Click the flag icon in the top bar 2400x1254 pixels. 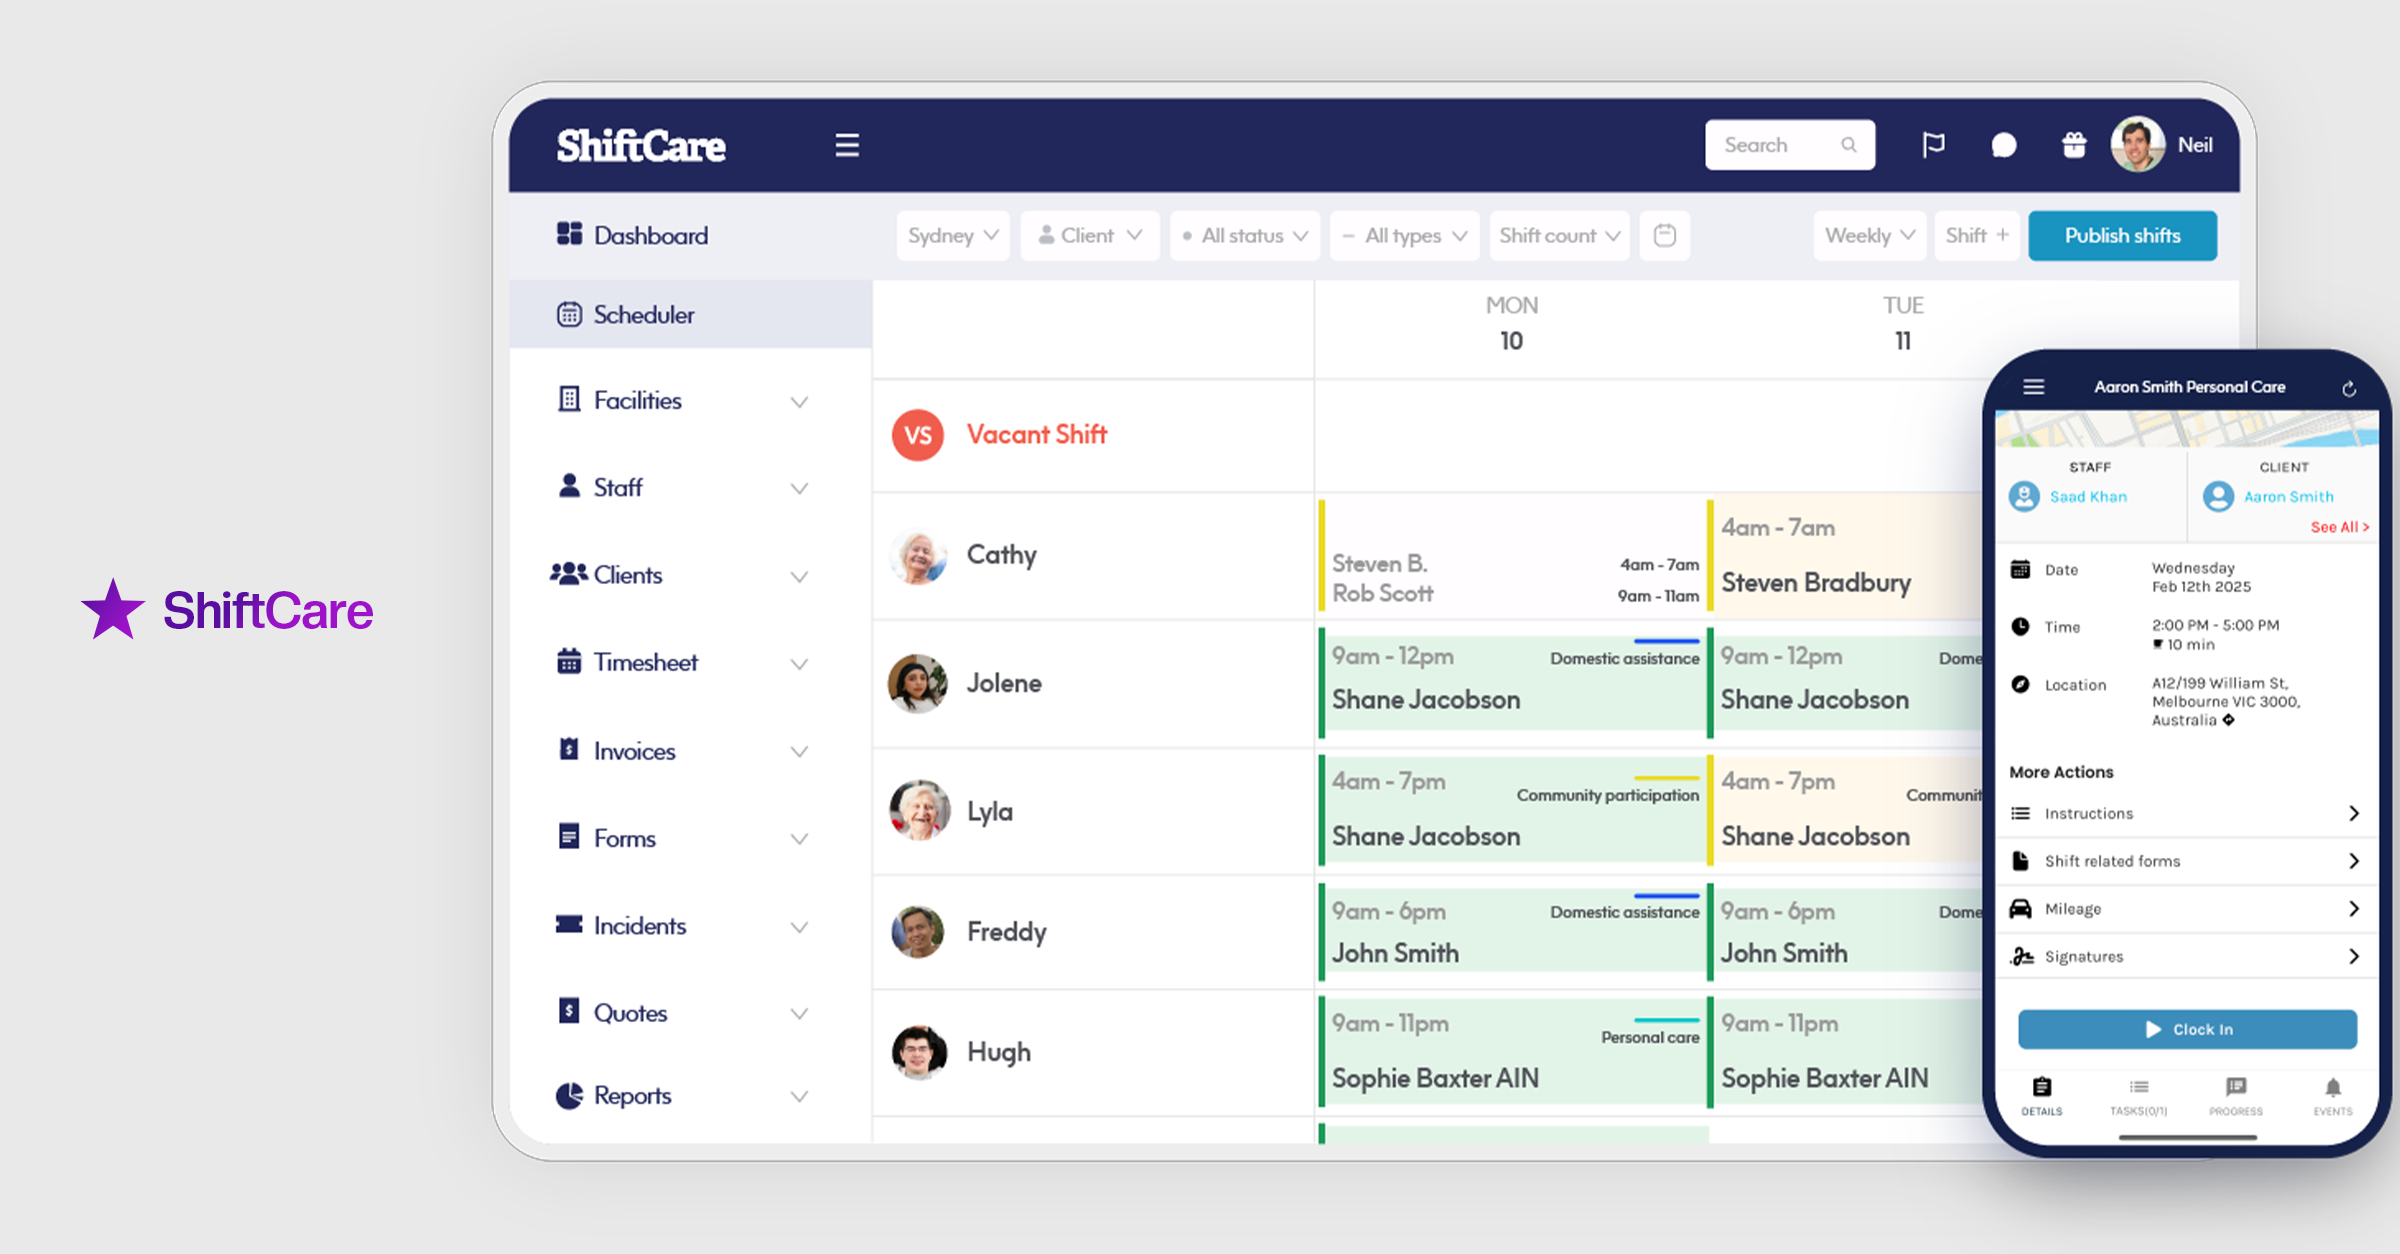click(1933, 145)
